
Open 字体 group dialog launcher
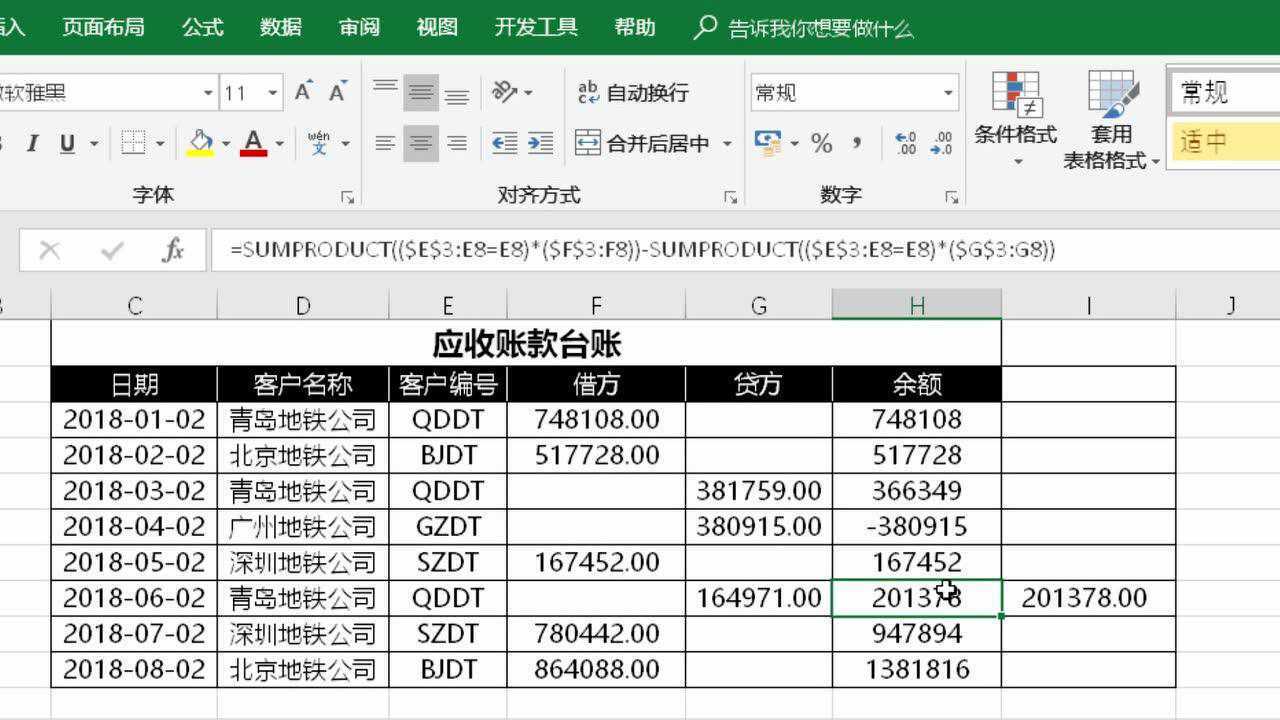pyautogui.click(x=348, y=198)
